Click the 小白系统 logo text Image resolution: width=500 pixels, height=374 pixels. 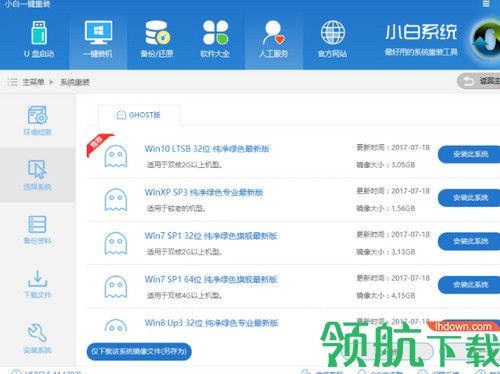421,32
